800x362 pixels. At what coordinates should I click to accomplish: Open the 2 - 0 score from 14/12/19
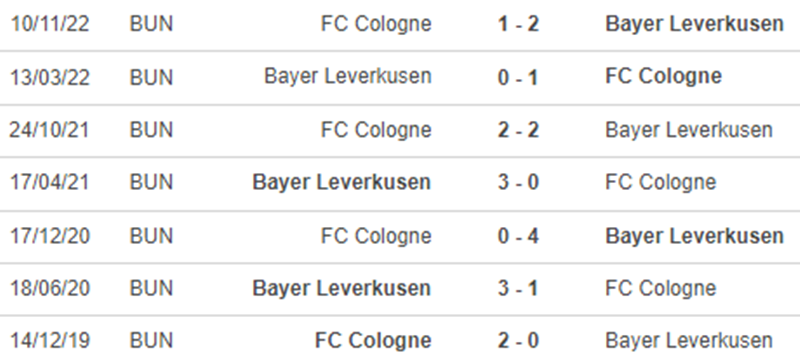click(518, 341)
